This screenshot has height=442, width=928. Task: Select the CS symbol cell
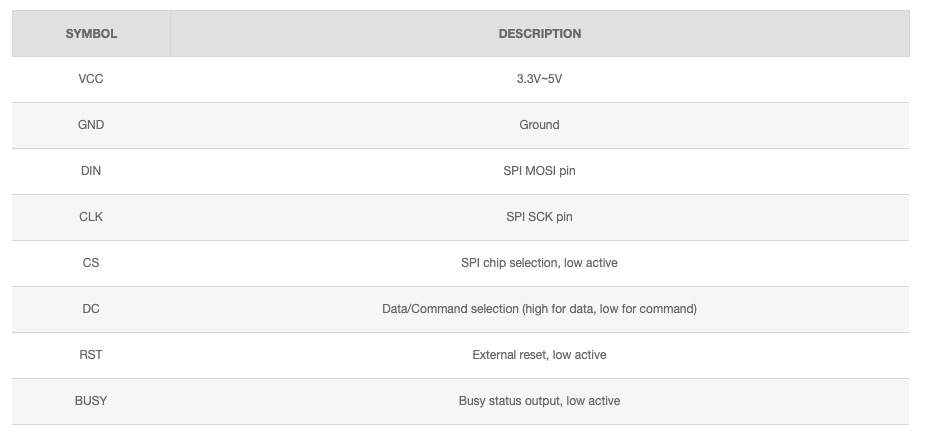91,263
